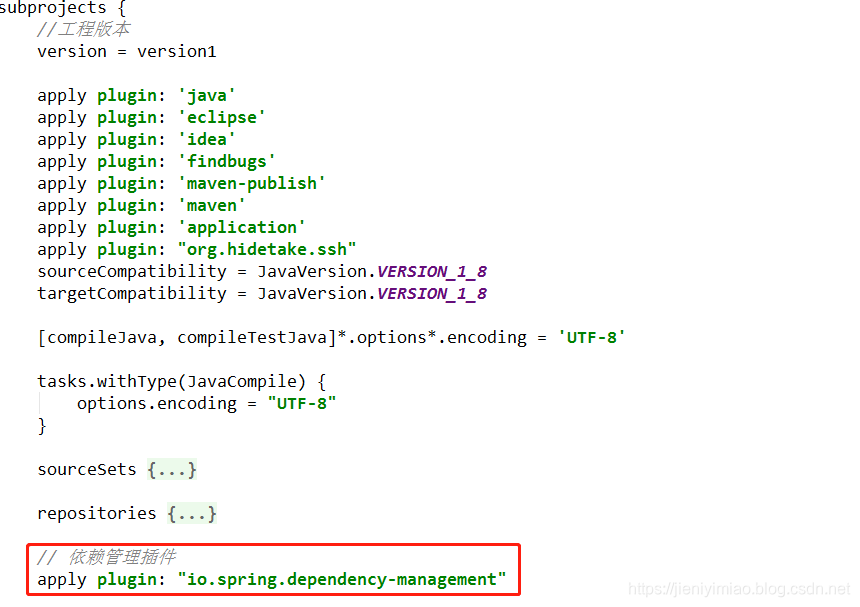Click the sourceCompatibility assignment line

pyautogui.click(x=262, y=272)
